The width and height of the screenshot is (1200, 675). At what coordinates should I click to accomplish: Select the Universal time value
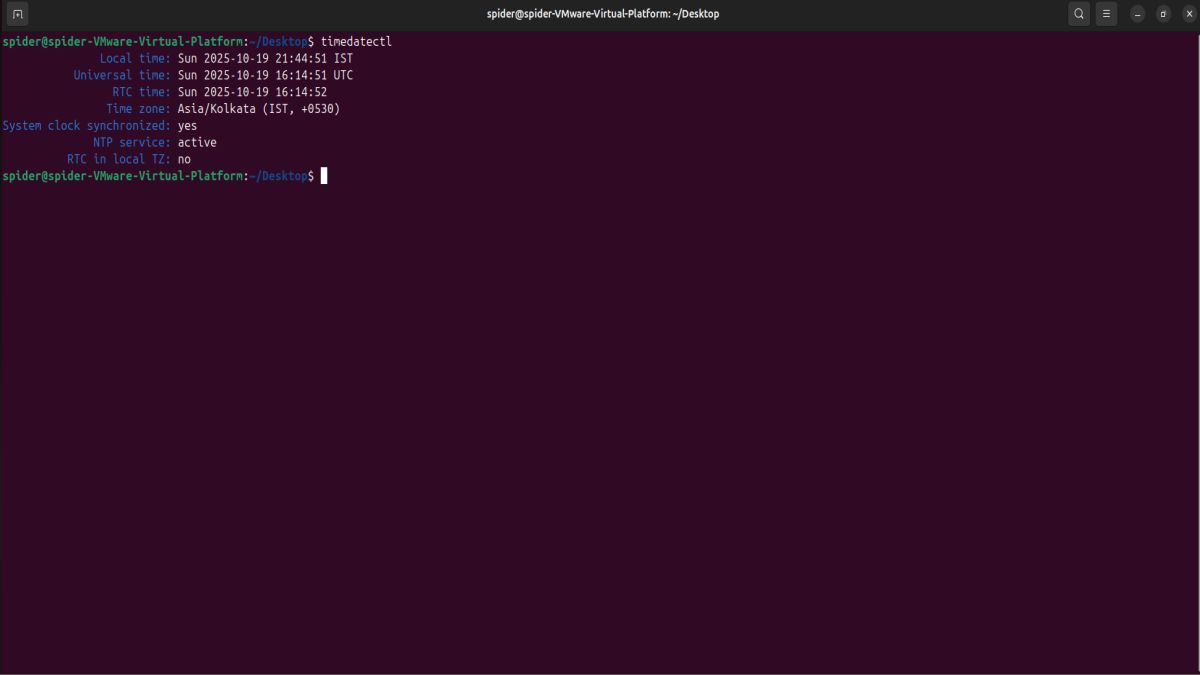[265, 75]
